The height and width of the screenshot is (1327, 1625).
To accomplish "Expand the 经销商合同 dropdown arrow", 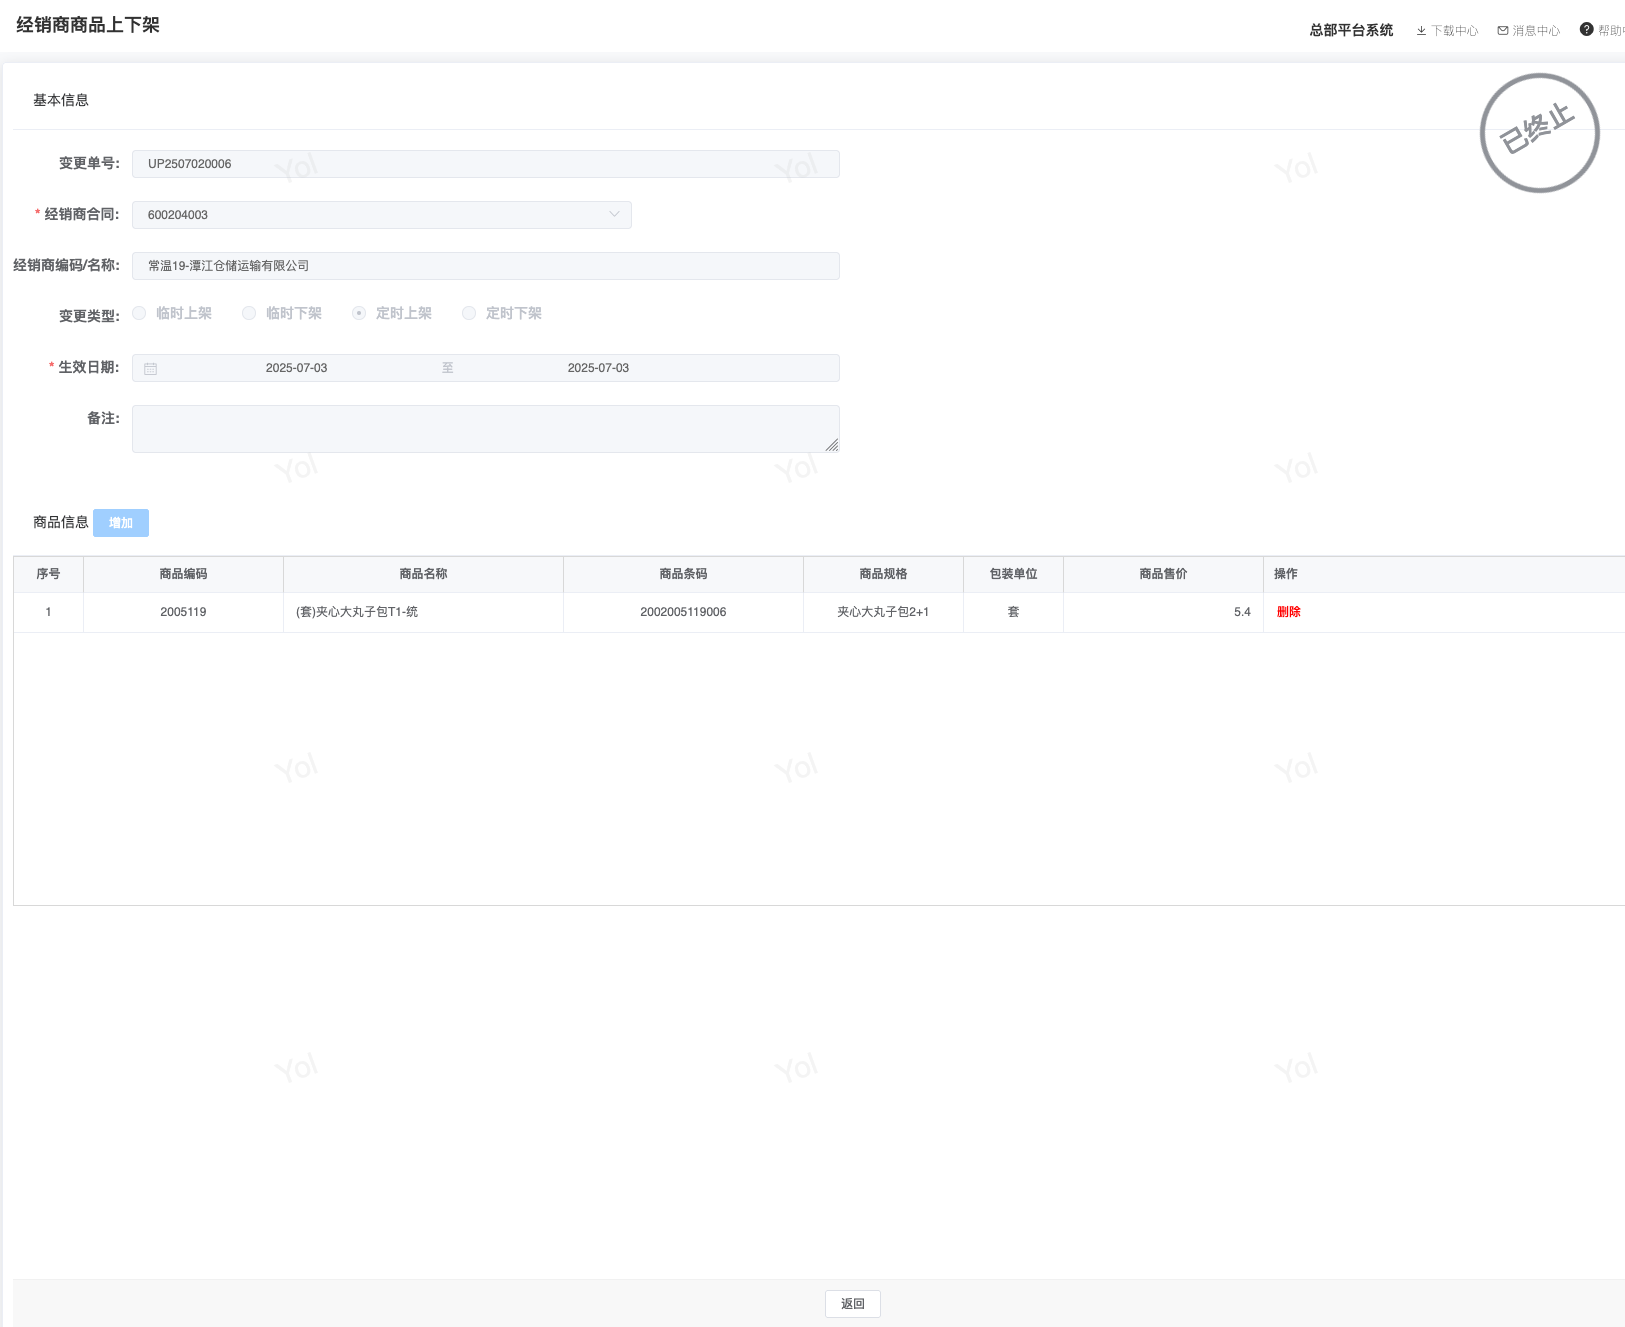I will coord(614,214).
